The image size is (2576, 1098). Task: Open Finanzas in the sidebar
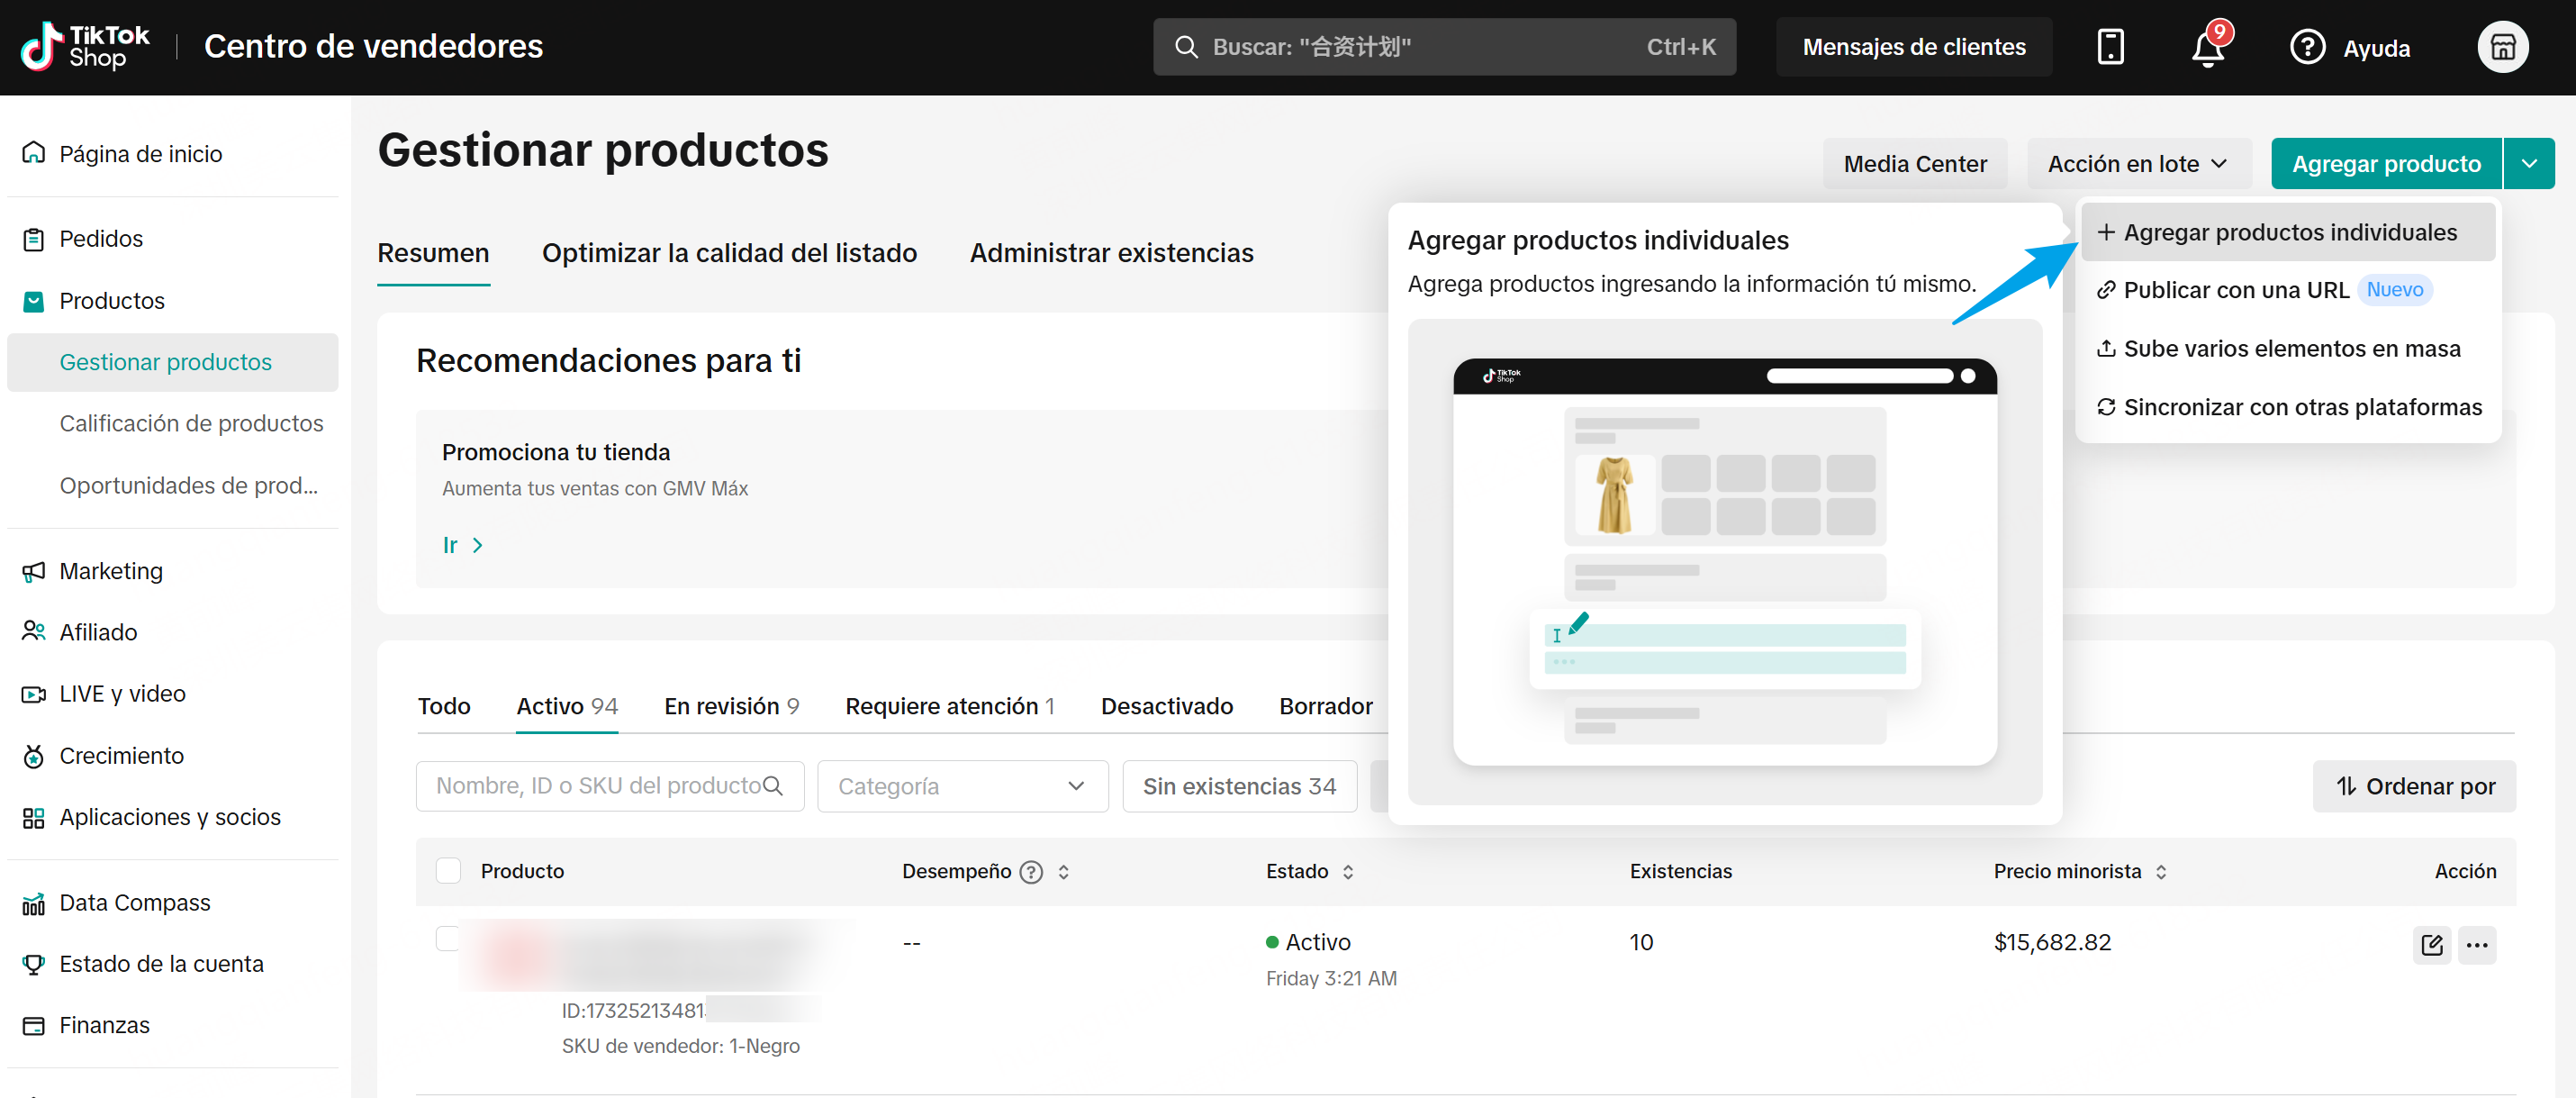(x=104, y=1025)
